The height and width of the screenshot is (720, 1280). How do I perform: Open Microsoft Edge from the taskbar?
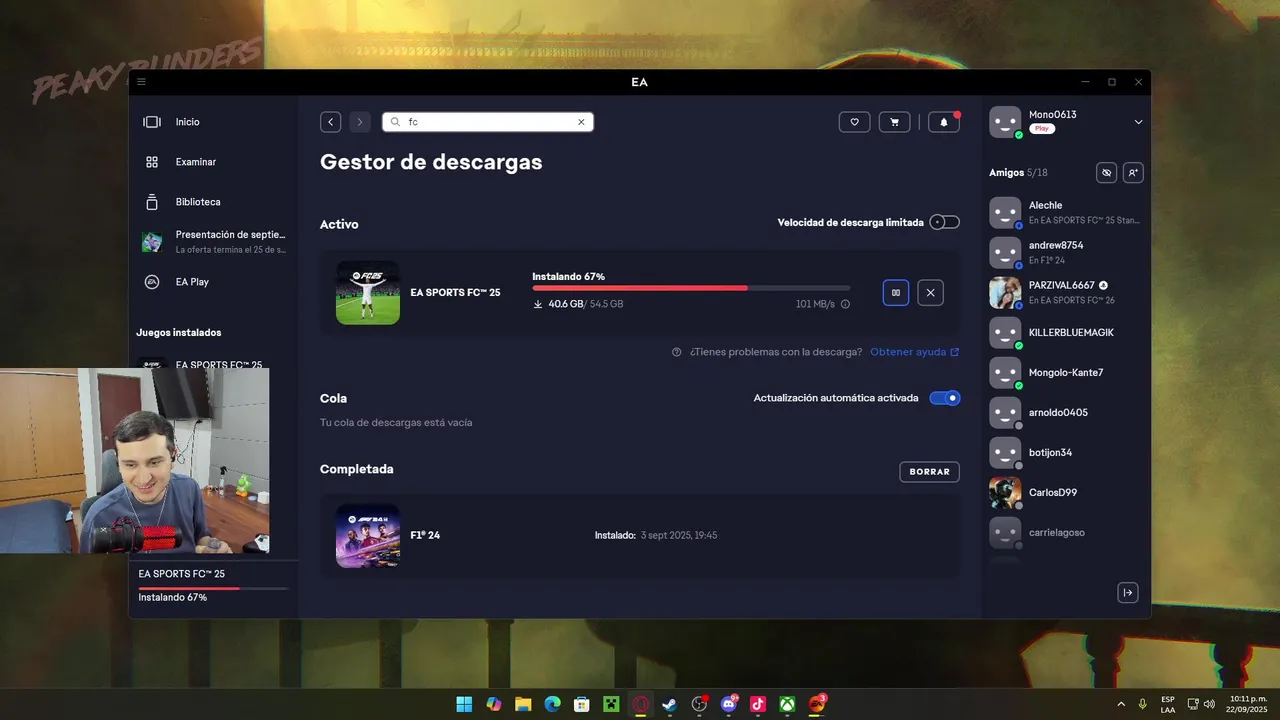point(553,704)
